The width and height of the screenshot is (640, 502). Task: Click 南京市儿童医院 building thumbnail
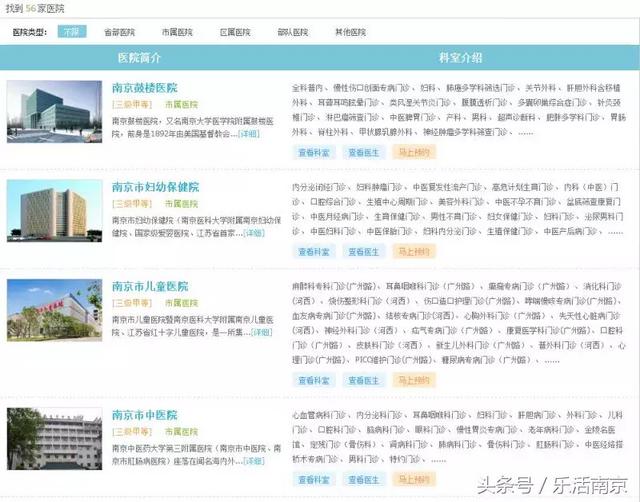pyautogui.click(x=54, y=310)
